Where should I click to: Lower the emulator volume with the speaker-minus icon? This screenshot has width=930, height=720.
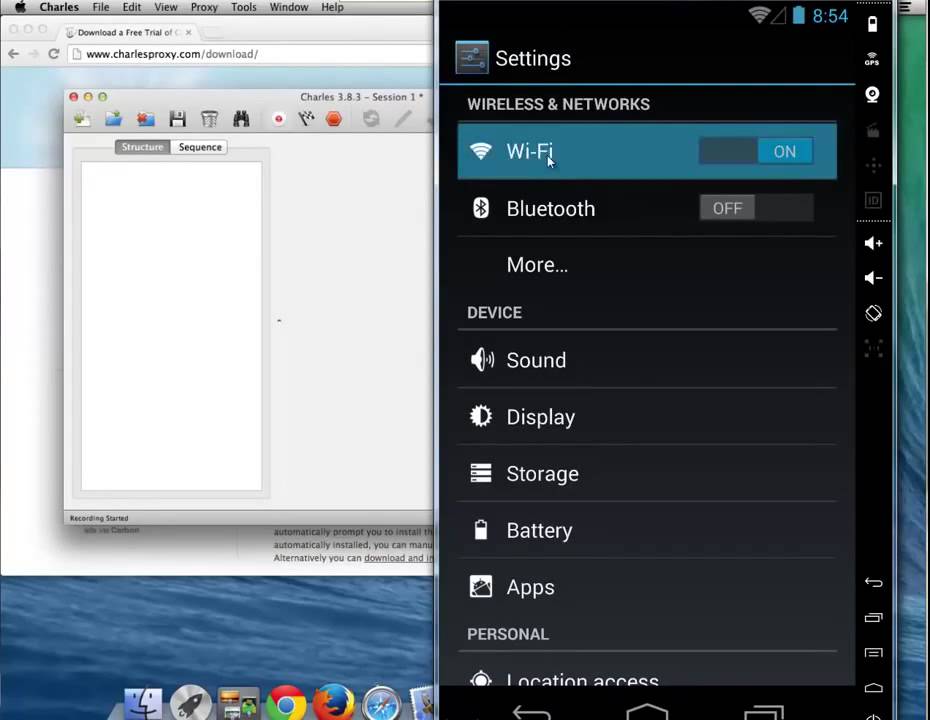(873, 278)
